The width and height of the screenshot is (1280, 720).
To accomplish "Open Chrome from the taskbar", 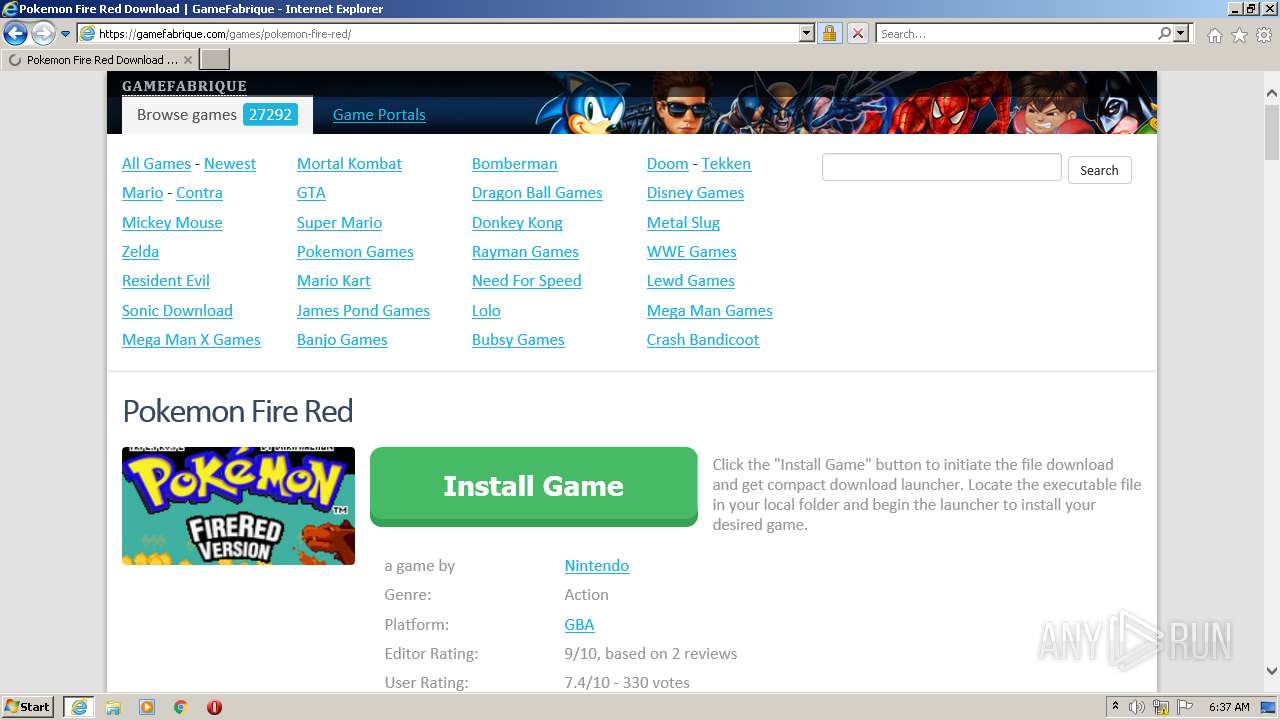I will click(180, 707).
